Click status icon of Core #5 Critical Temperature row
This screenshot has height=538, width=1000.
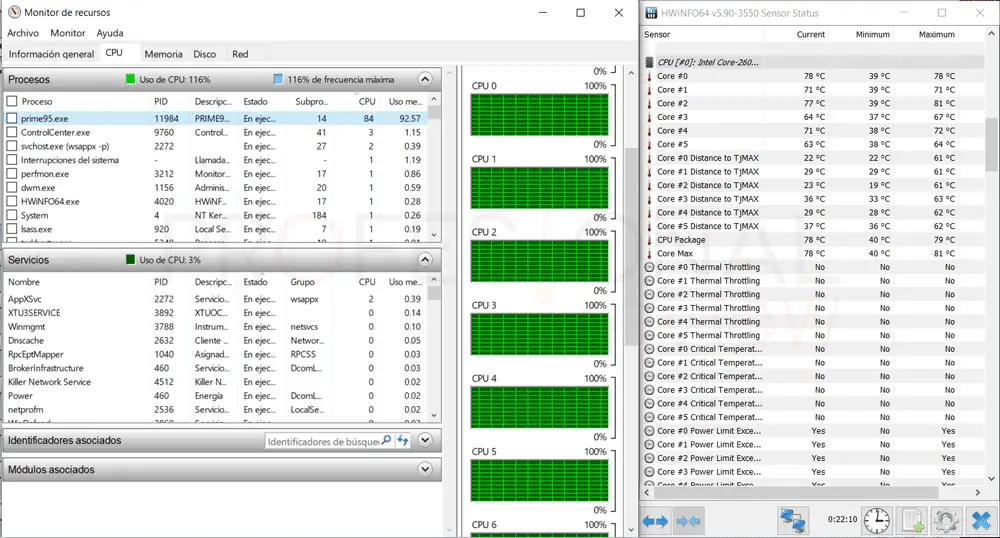pyautogui.click(x=649, y=417)
